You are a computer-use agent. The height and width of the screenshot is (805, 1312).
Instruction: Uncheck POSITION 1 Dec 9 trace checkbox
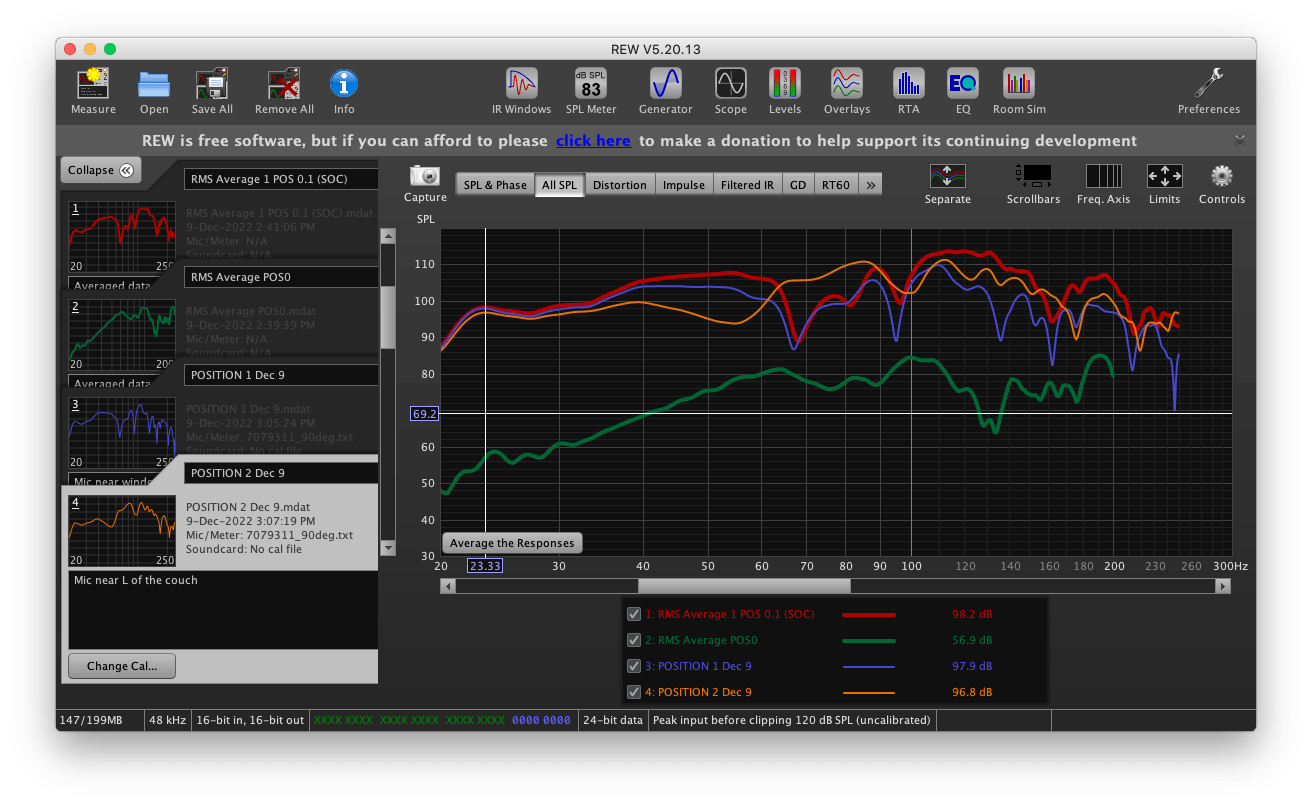(633, 666)
